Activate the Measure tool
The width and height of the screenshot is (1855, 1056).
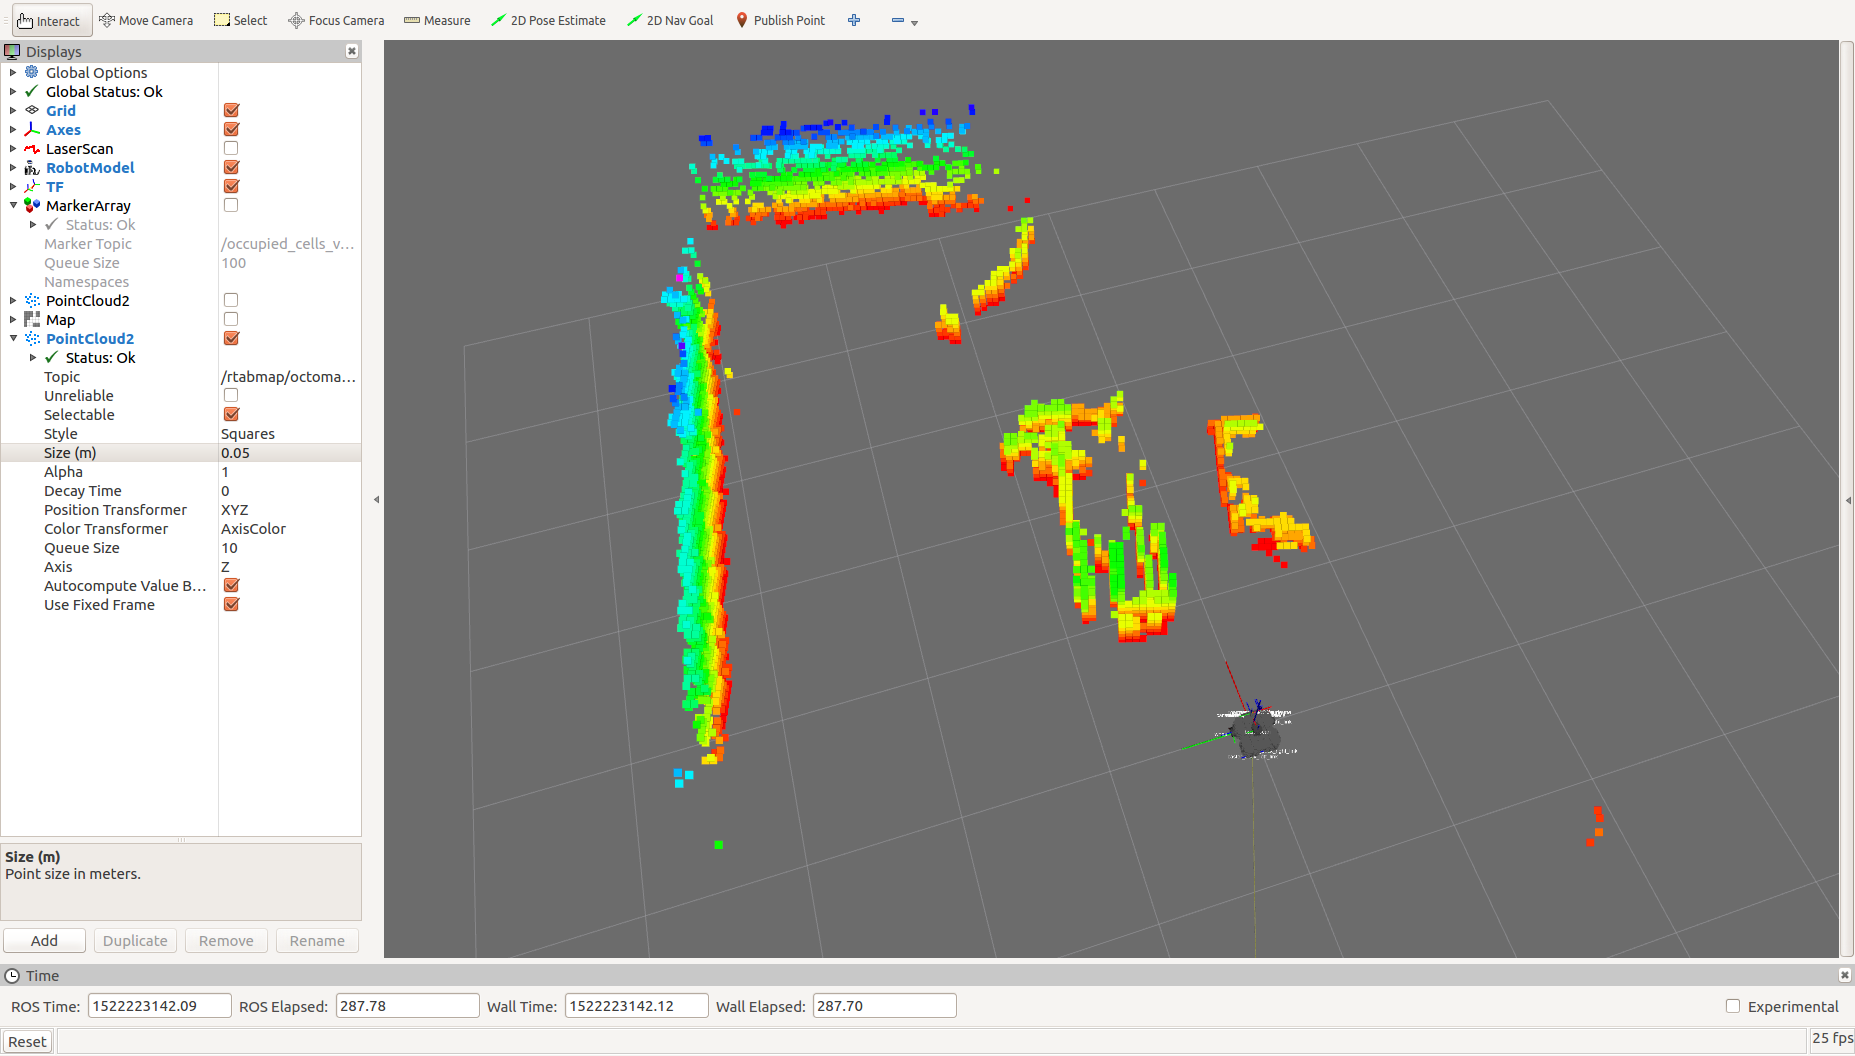(437, 20)
